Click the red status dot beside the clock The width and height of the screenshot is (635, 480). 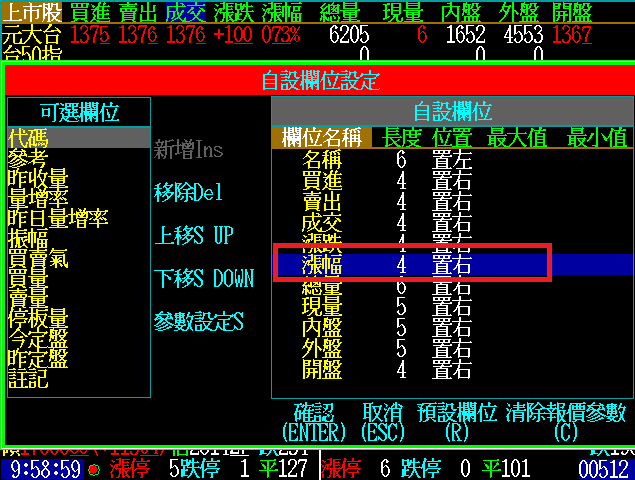[94, 469]
